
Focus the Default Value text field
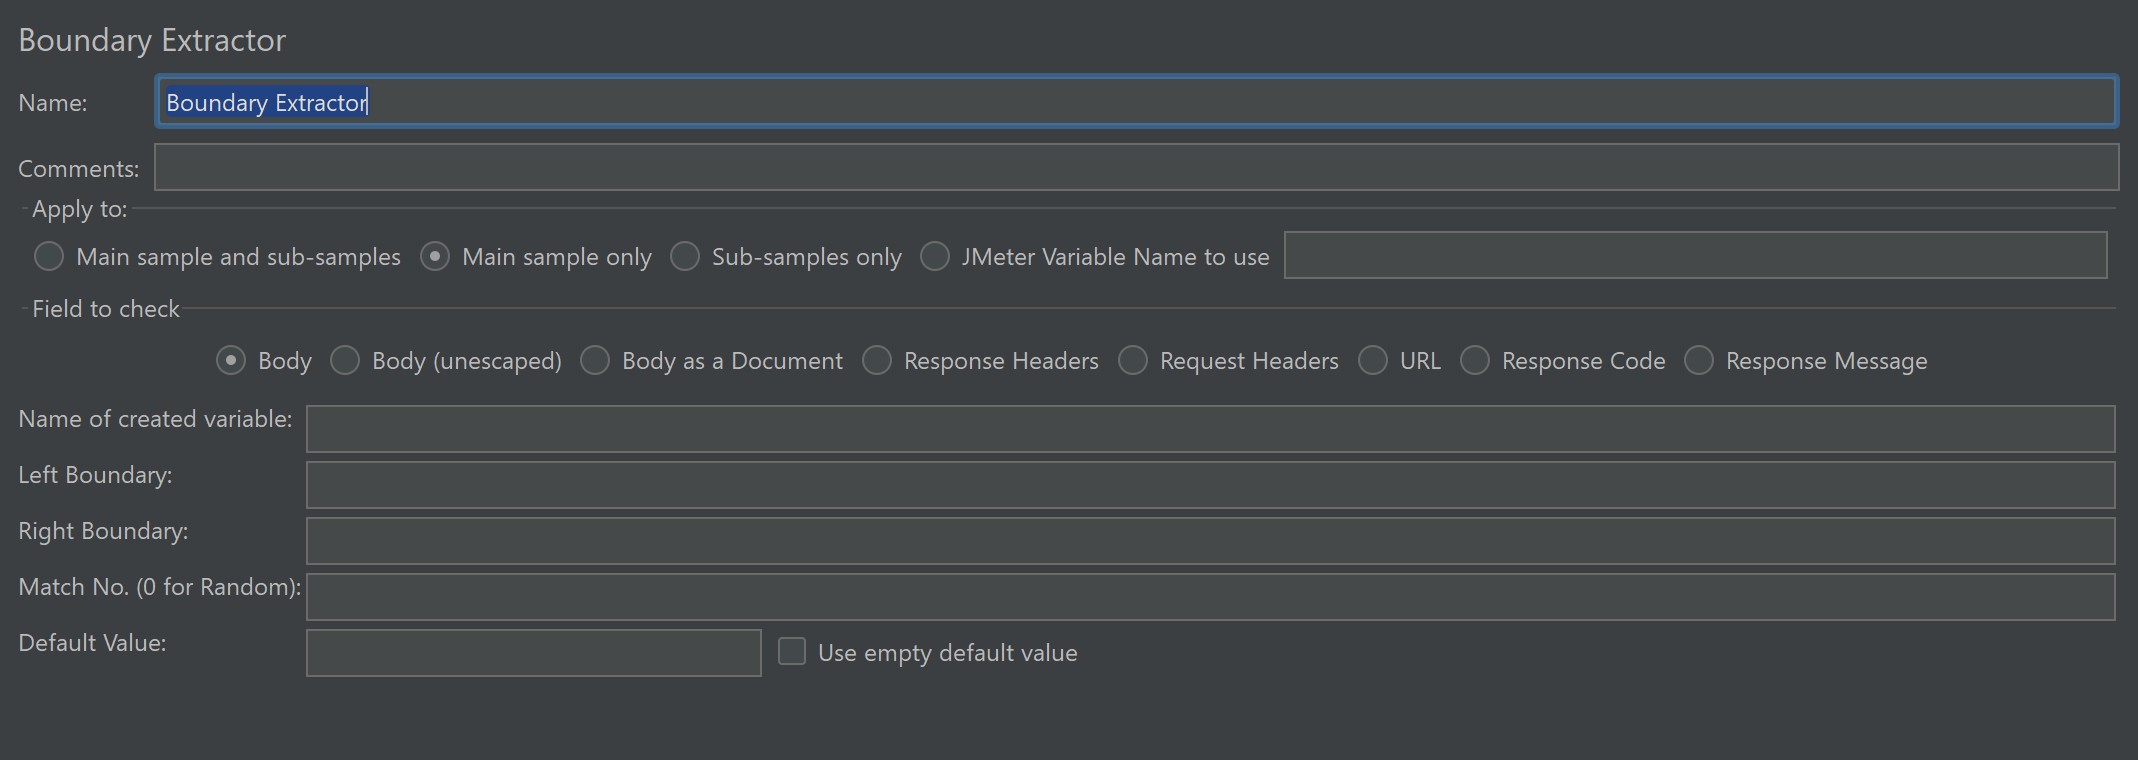[533, 653]
